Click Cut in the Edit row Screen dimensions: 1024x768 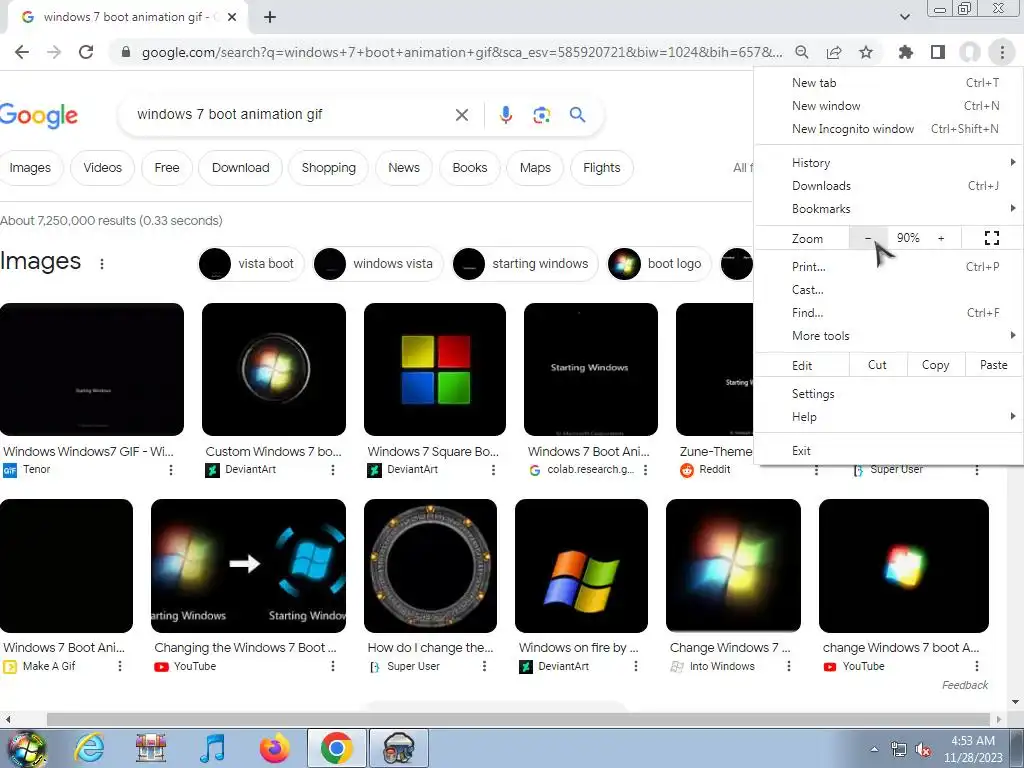point(877,365)
